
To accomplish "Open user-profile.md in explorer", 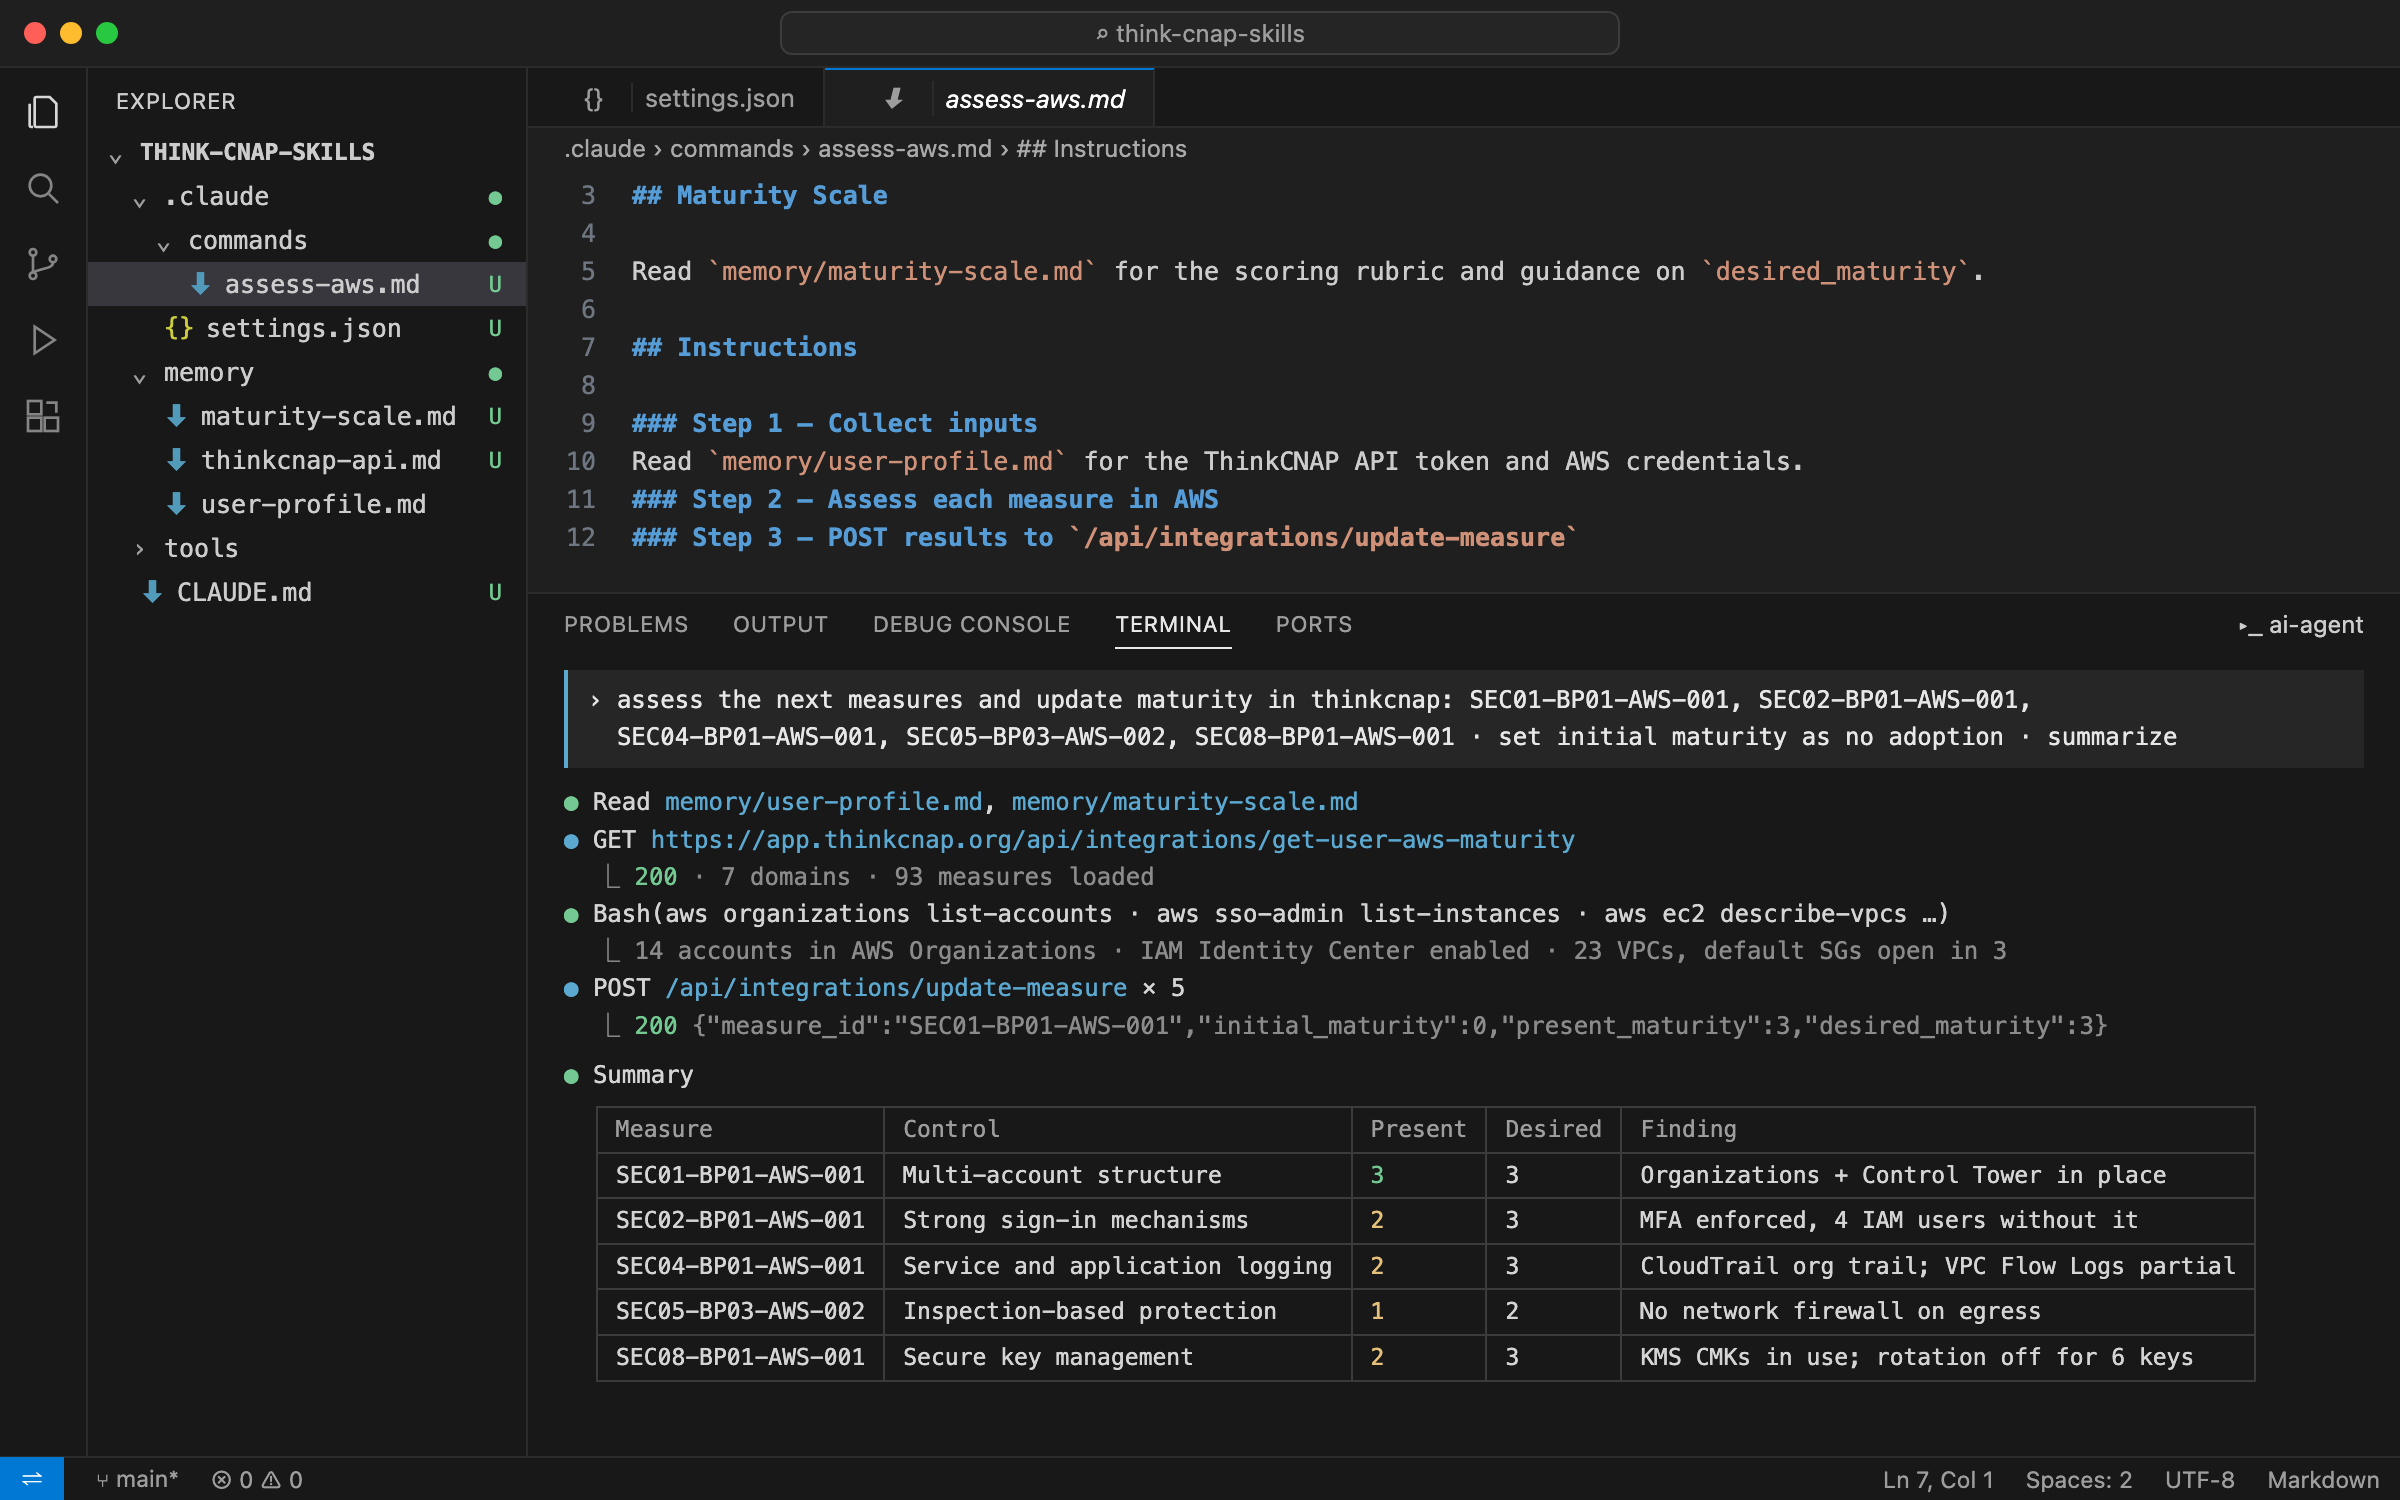I will [x=308, y=504].
